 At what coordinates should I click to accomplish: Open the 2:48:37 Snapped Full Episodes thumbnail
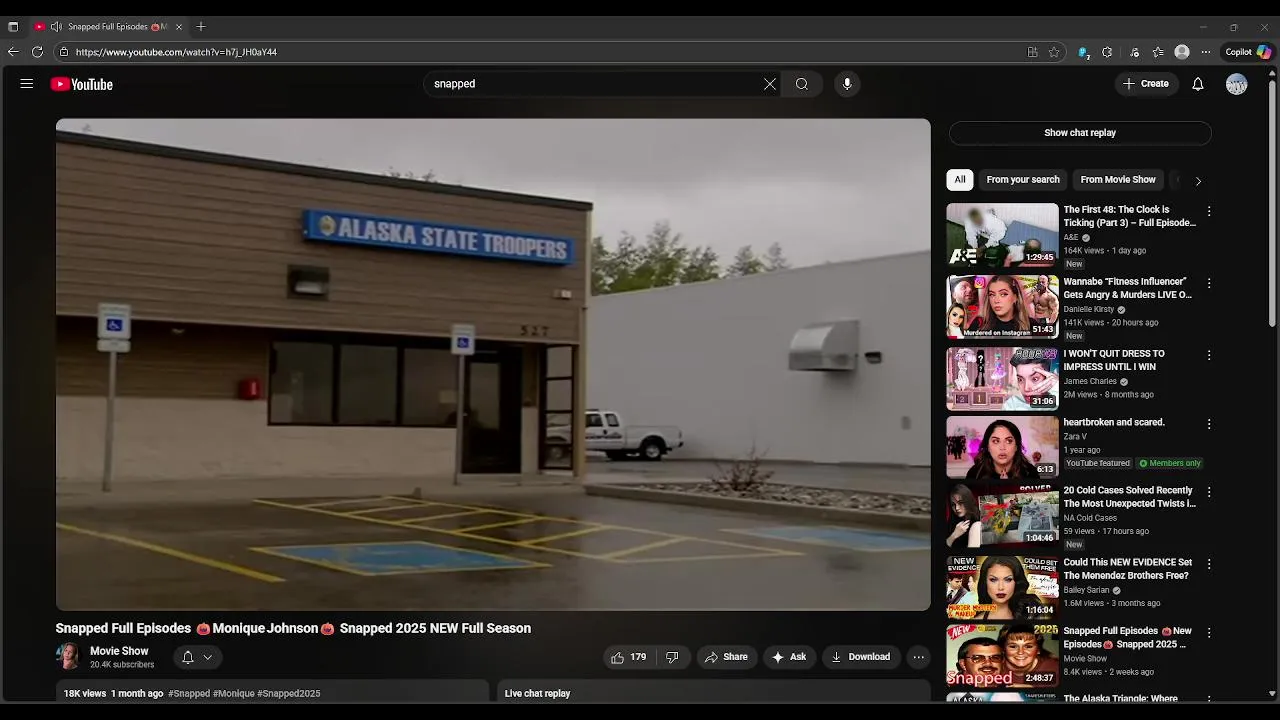coord(1002,656)
